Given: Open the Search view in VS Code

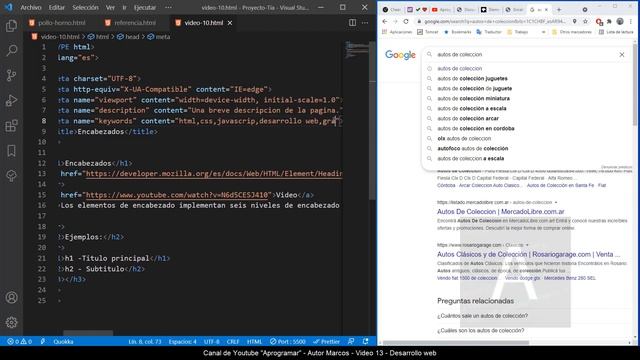Looking at the screenshot, I should pyautogui.click(x=11, y=51).
